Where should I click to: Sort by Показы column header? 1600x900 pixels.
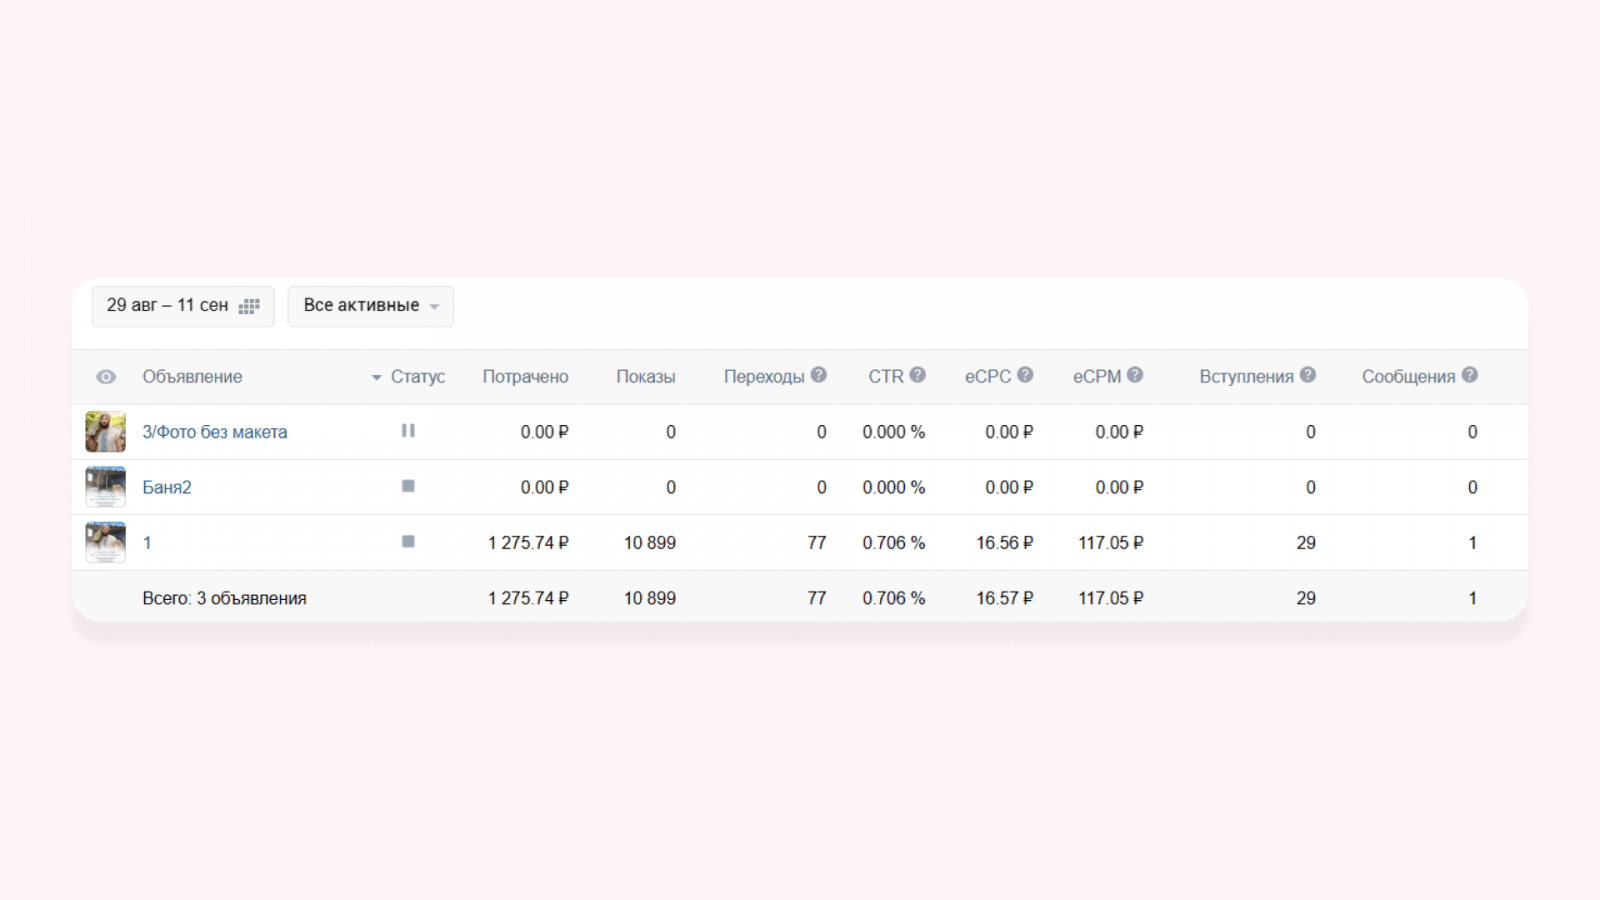coord(646,377)
